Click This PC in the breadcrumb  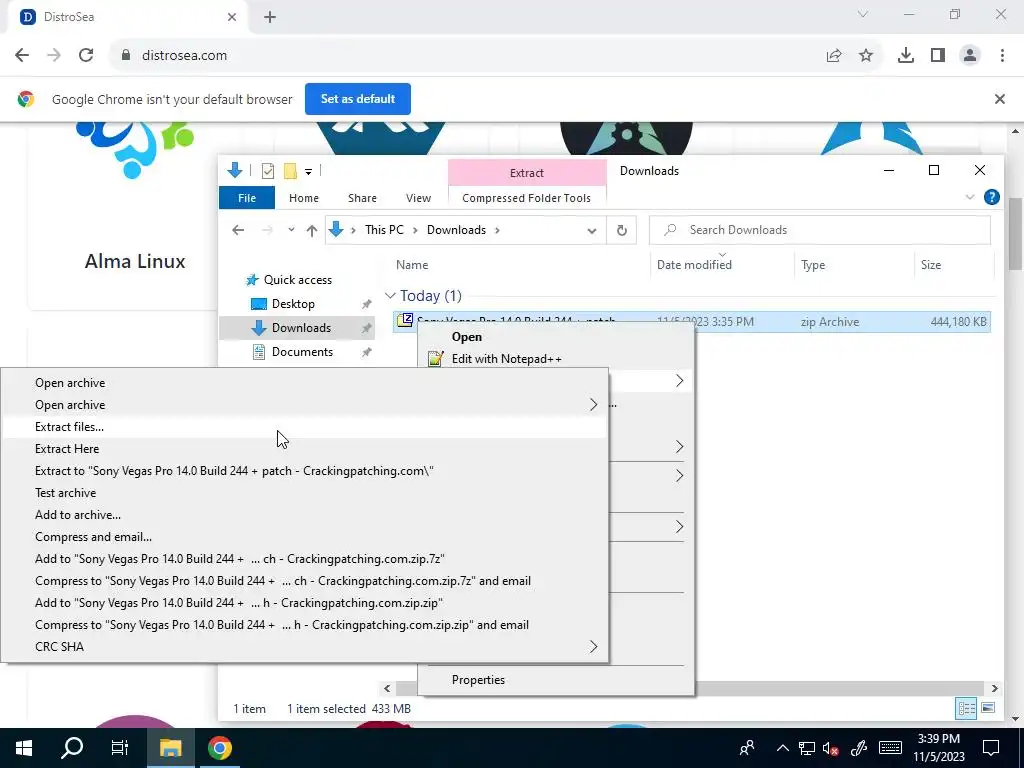tap(384, 230)
